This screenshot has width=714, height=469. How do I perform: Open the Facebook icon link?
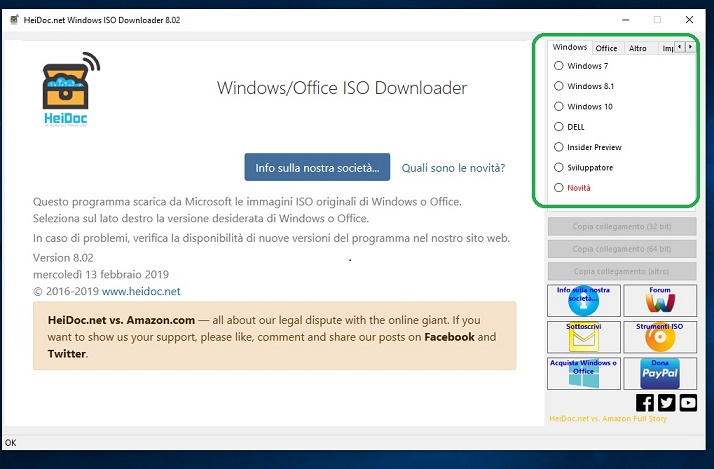click(644, 403)
